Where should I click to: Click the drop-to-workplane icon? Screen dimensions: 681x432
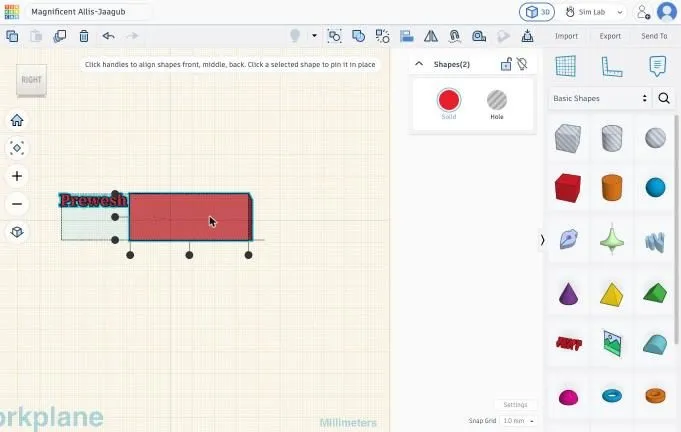527,36
